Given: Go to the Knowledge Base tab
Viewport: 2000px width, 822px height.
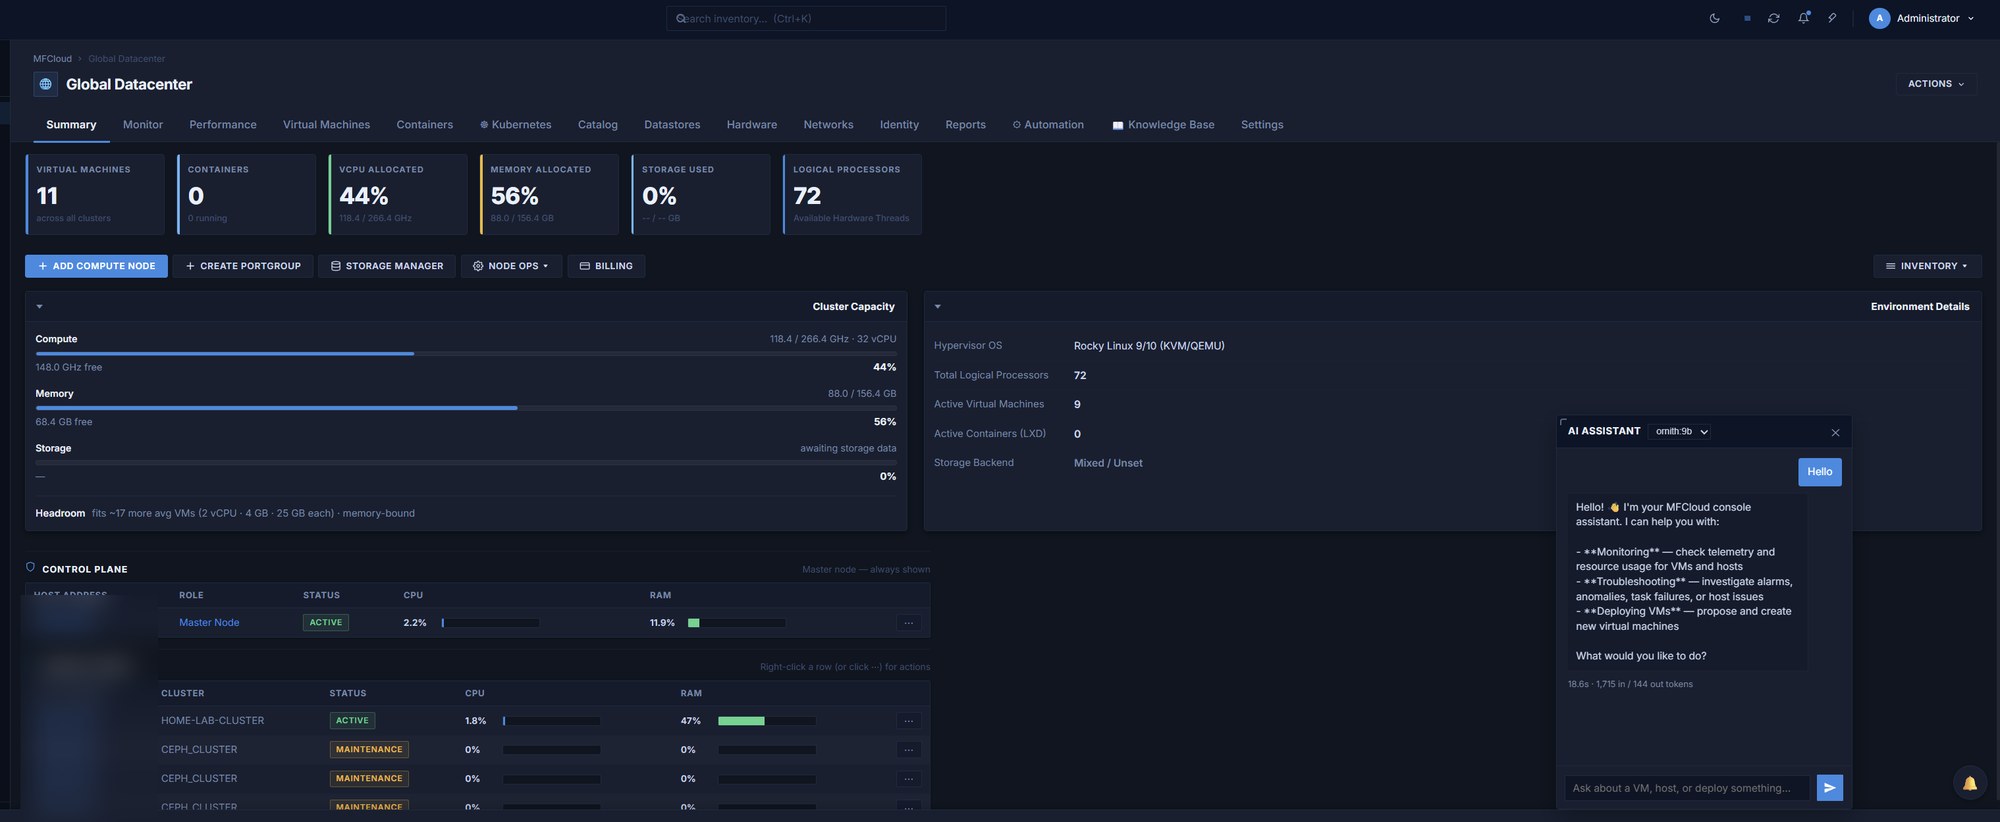Looking at the screenshot, I should [x=1163, y=125].
